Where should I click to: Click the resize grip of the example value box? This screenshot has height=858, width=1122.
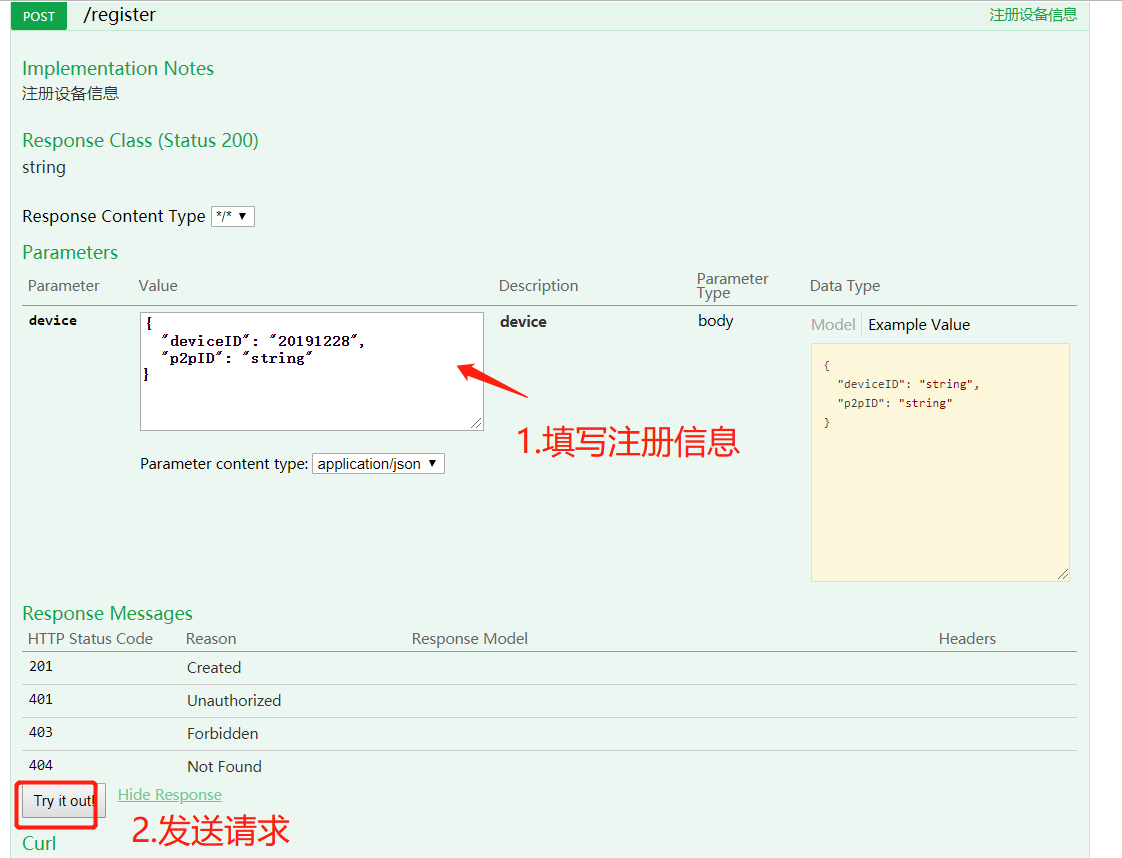[1063, 575]
